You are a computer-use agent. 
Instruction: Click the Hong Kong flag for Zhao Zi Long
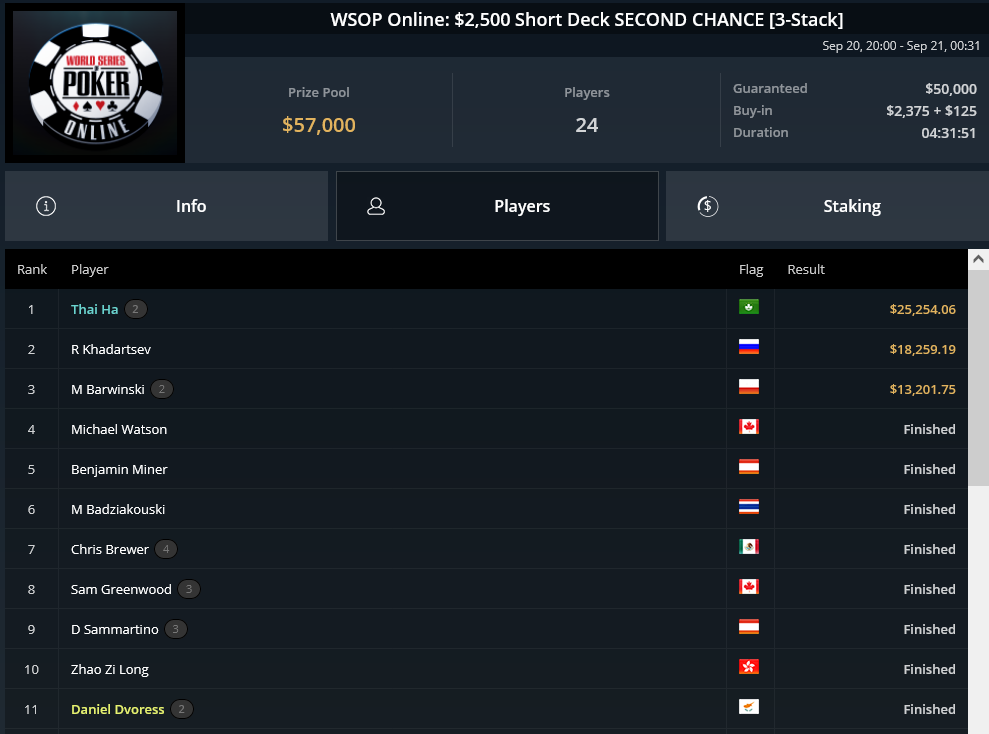click(x=749, y=667)
